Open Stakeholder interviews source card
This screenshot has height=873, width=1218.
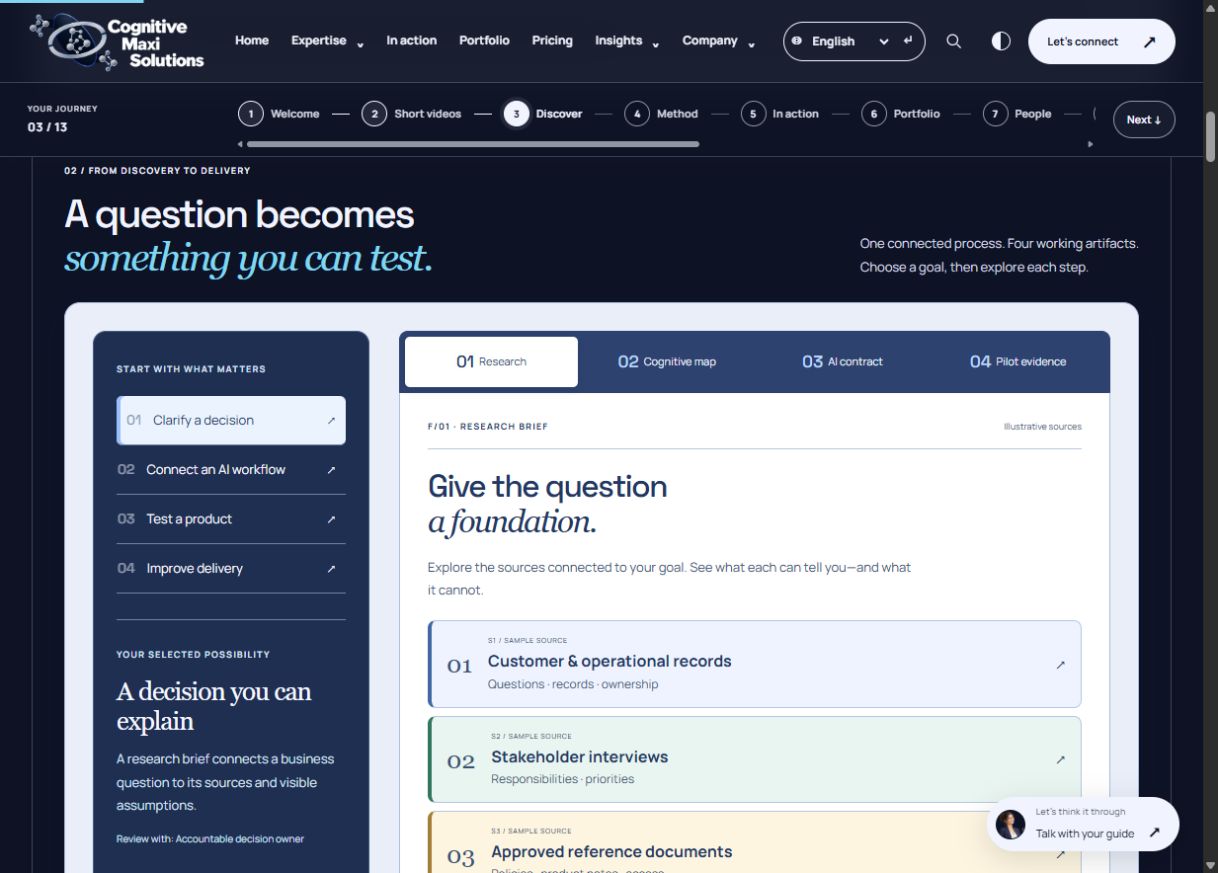(x=755, y=759)
